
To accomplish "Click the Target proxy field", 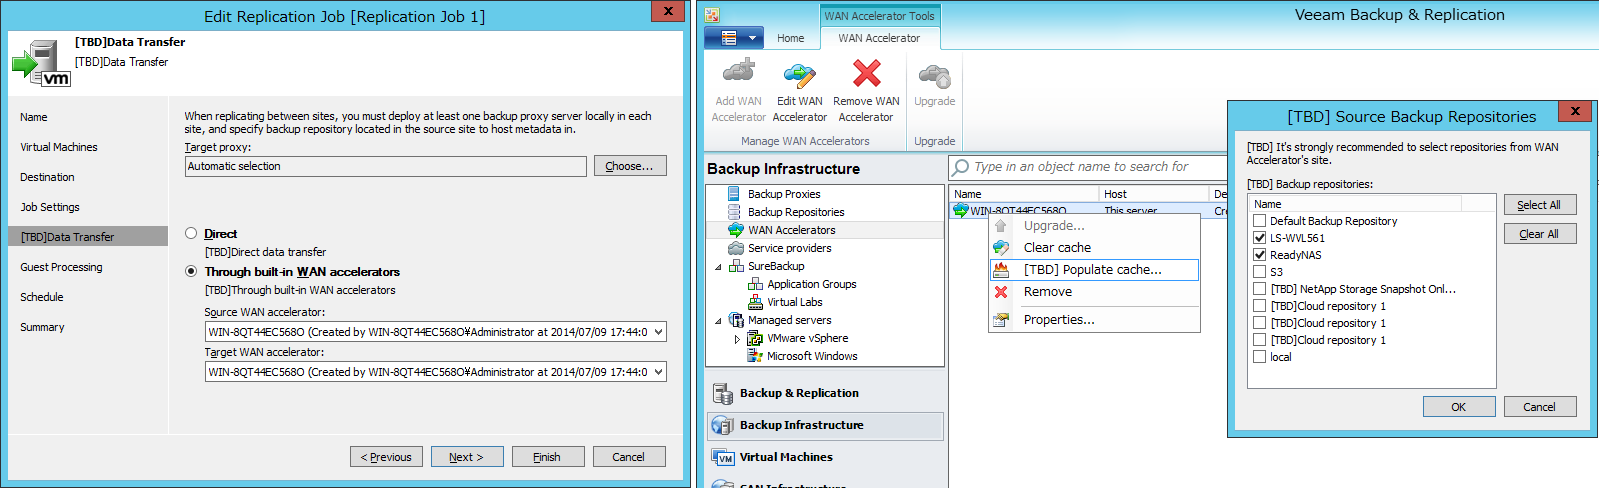I will click(x=386, y=166).
